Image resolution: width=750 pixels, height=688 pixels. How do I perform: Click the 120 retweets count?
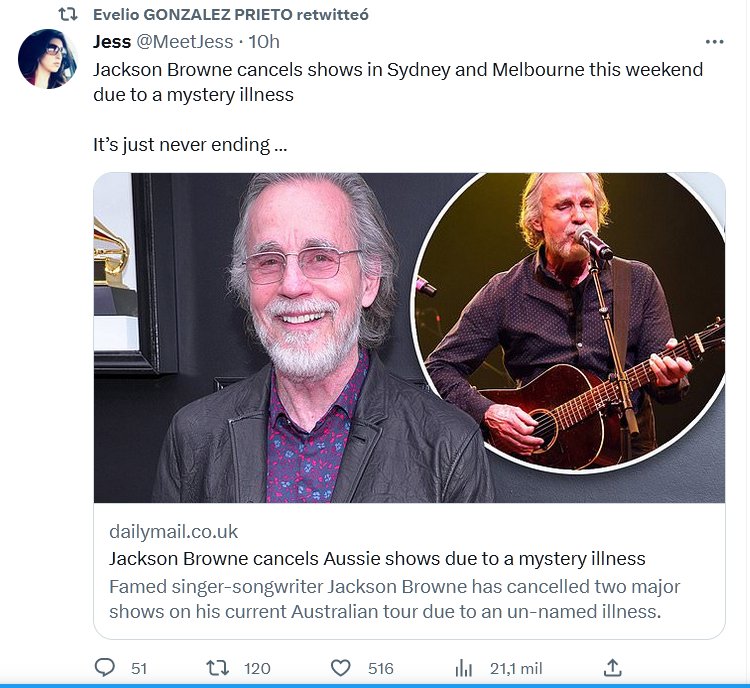tap(257, 668)
